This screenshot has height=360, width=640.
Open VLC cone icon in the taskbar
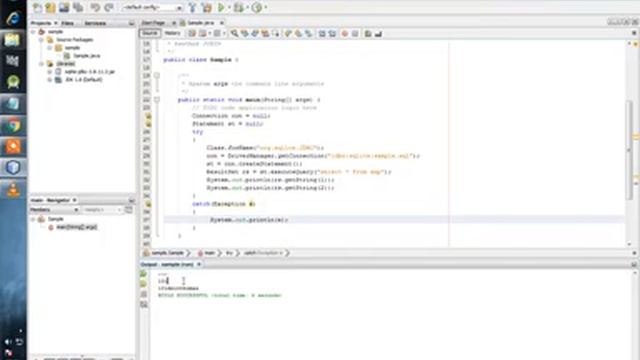(13, 189)
